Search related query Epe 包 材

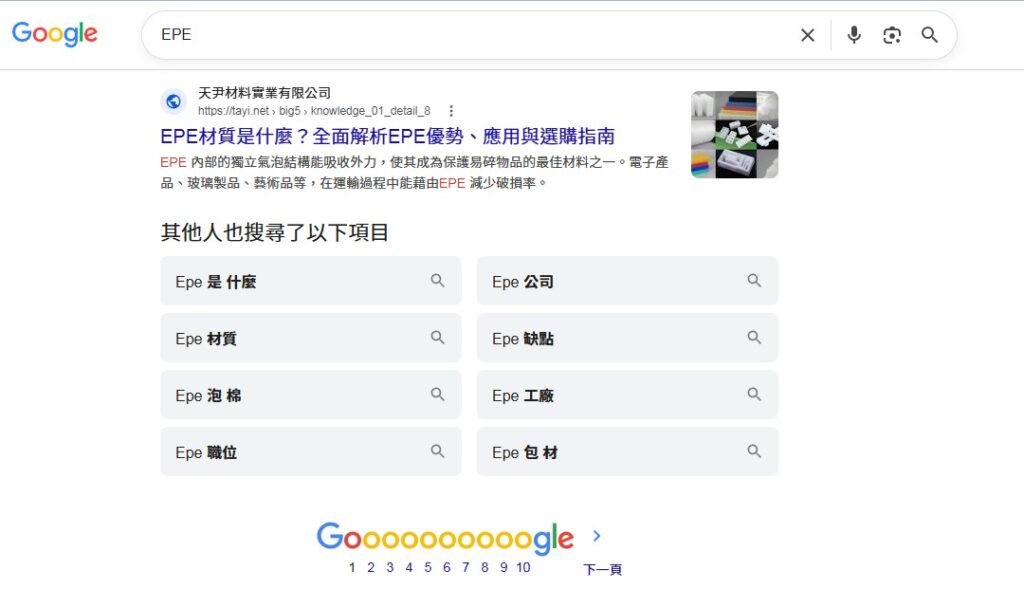tap(628, 451)
